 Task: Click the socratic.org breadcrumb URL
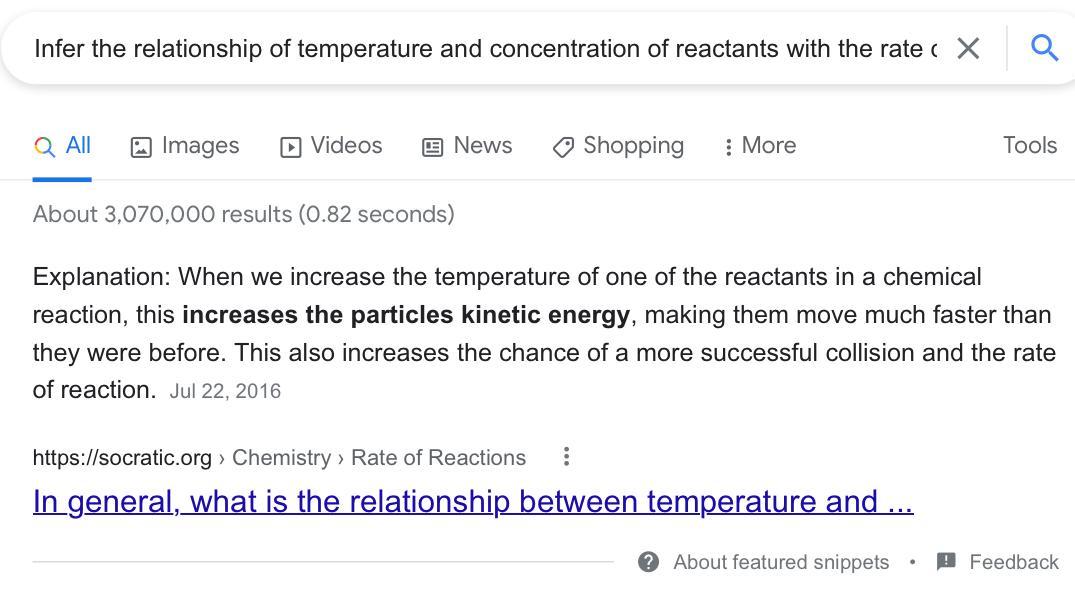(122, 458)
